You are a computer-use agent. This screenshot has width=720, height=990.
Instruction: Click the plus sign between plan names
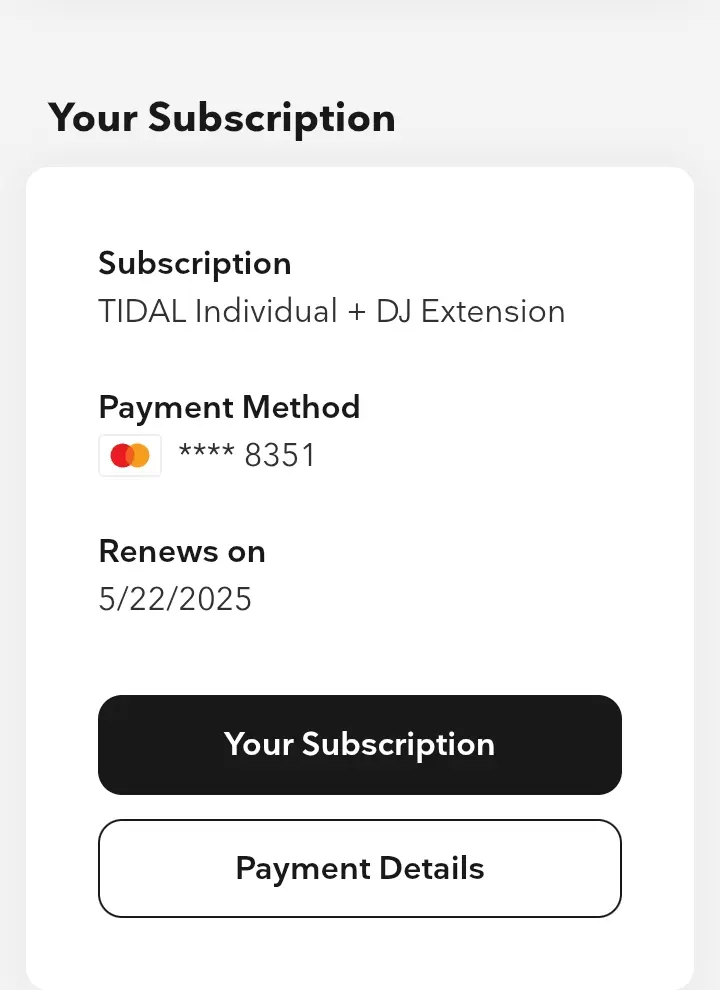357,313
